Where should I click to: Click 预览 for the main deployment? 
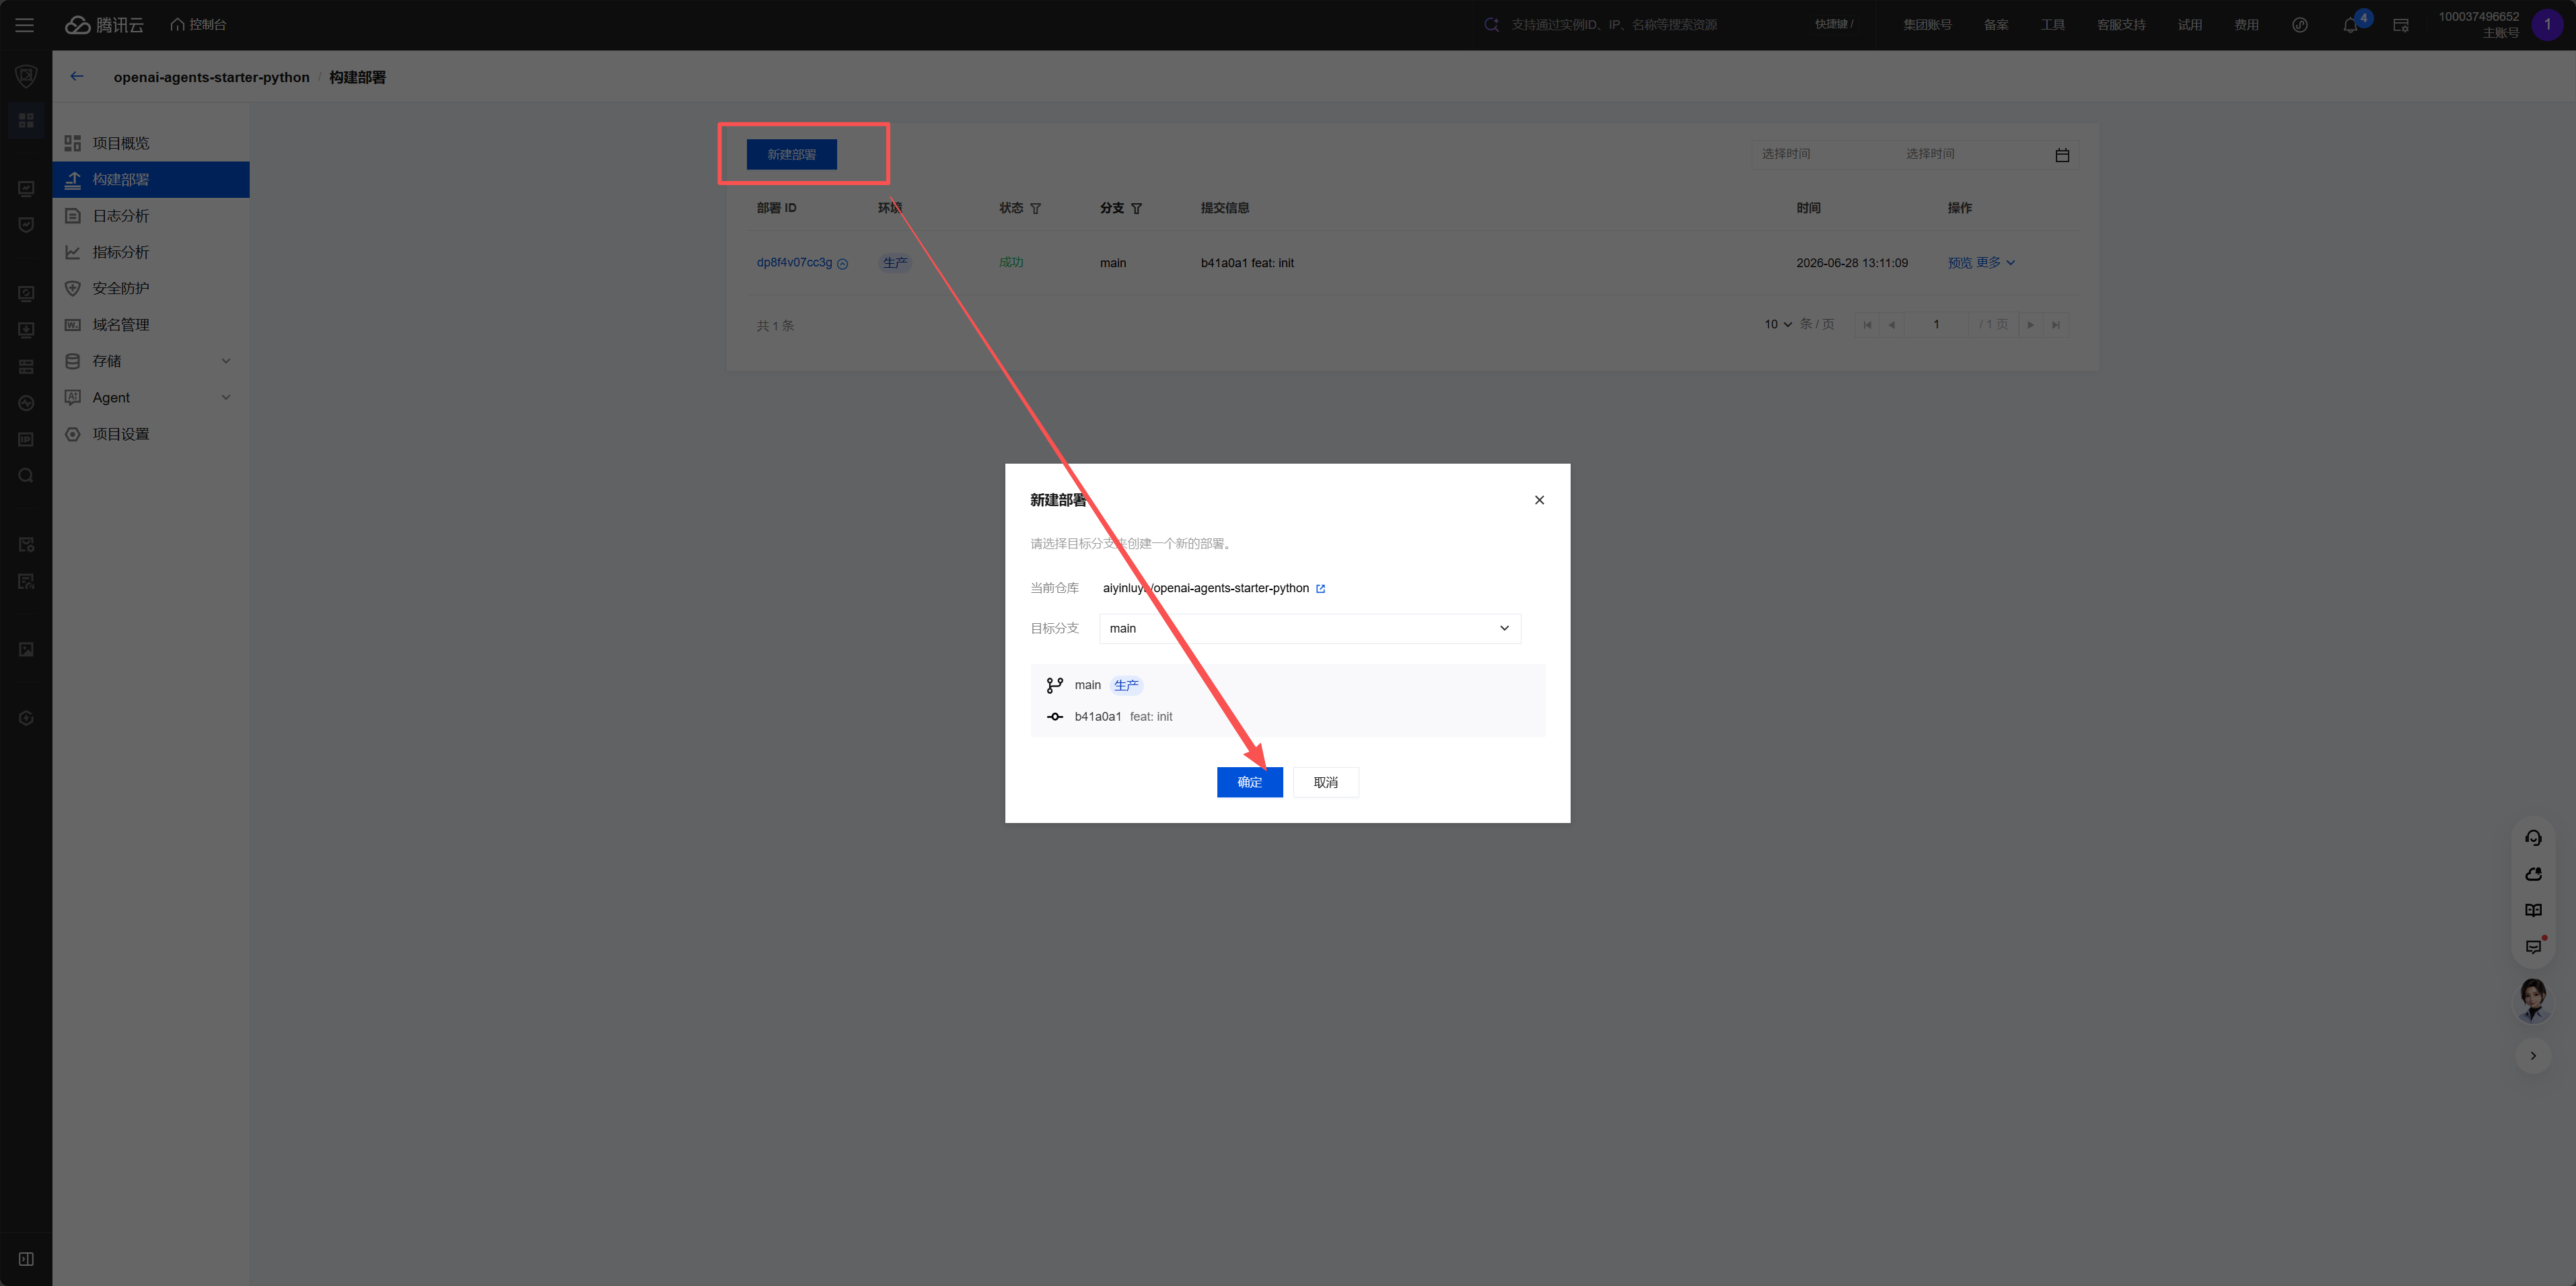click(x=1959, y=263)
